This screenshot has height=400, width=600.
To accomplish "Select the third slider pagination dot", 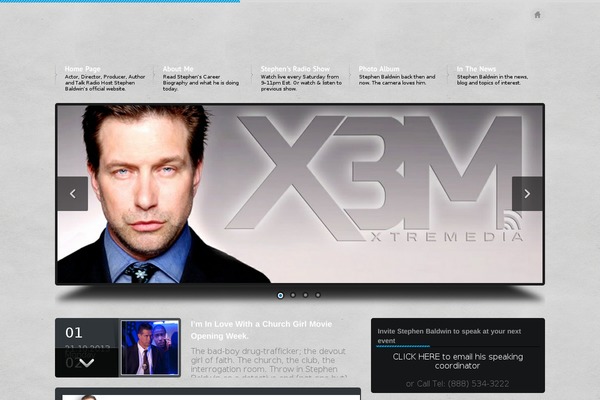I will tap(305, 295).
